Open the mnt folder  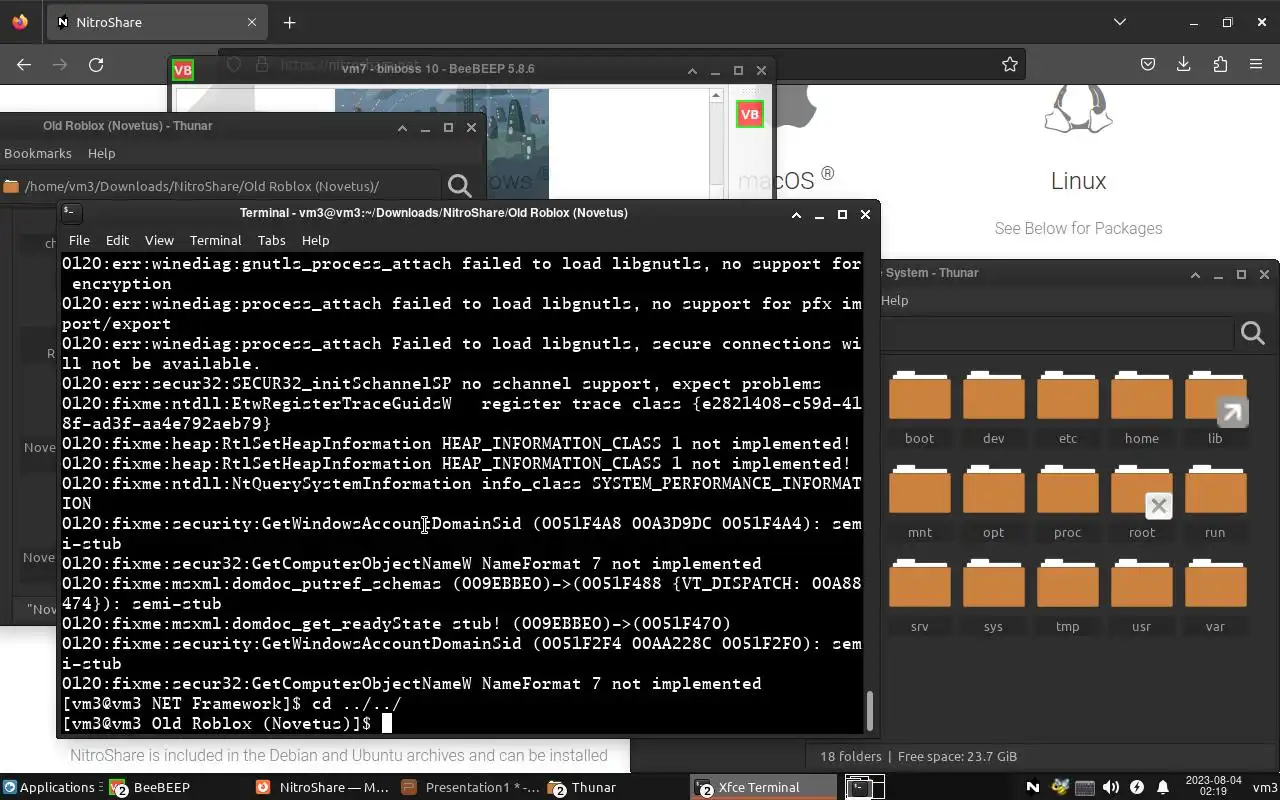919,504
